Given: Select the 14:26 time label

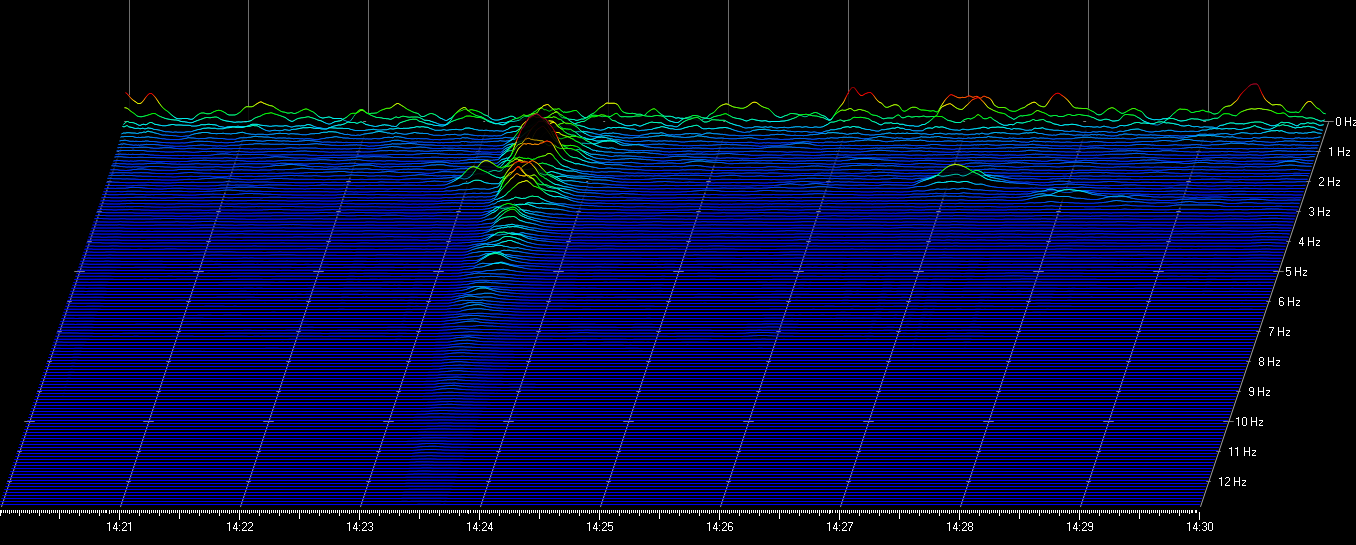Looking at the screenshot, I should 720,526.
